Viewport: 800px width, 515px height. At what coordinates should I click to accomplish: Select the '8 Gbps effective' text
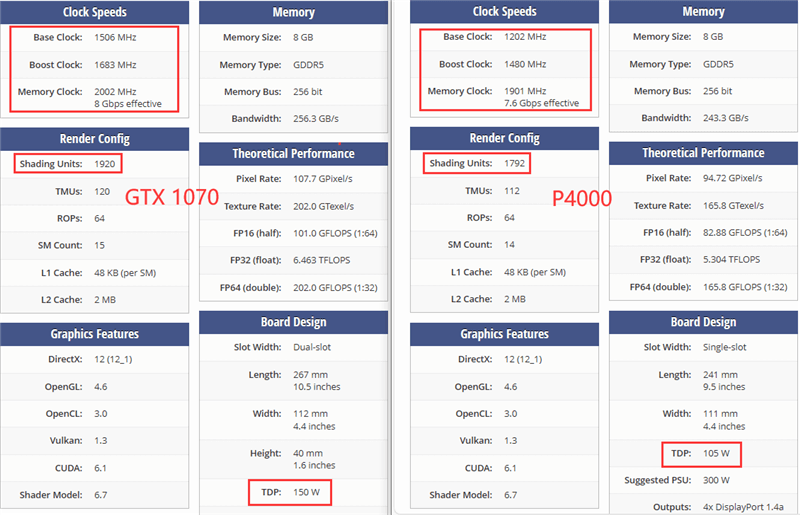(x=128, y=104)
